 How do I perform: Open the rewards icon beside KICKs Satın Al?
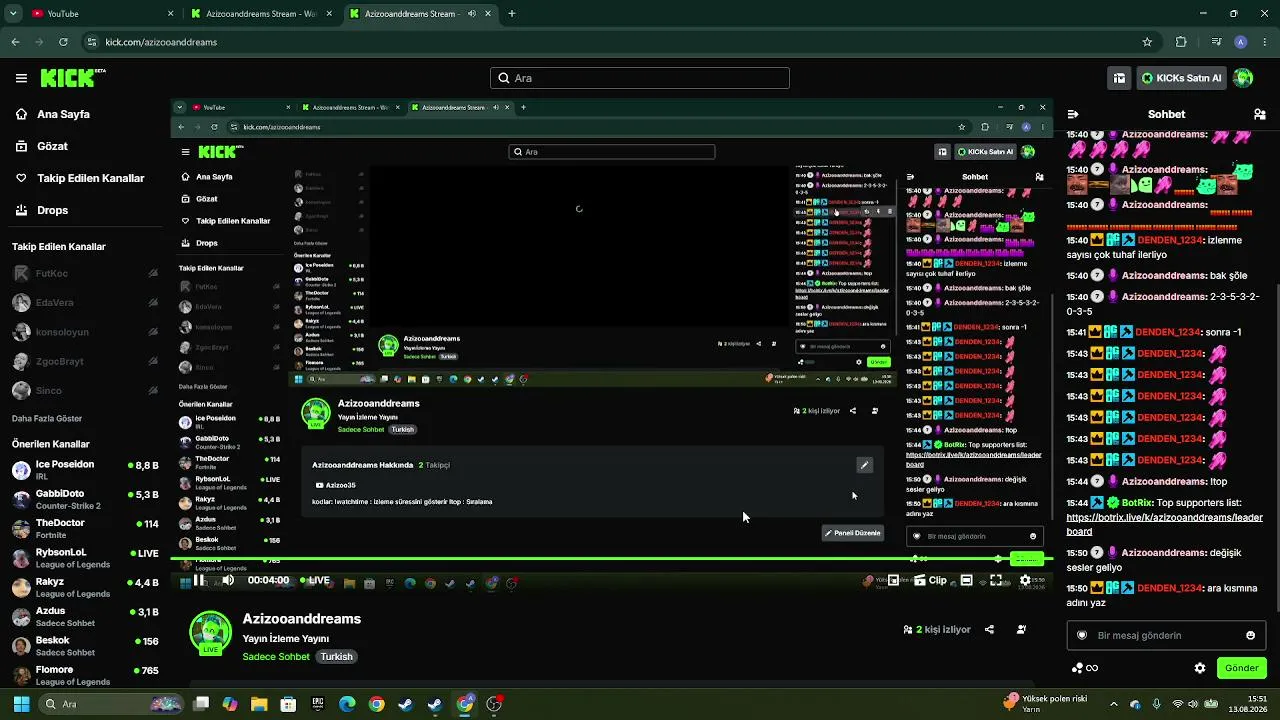click(x=1119, y=78)
